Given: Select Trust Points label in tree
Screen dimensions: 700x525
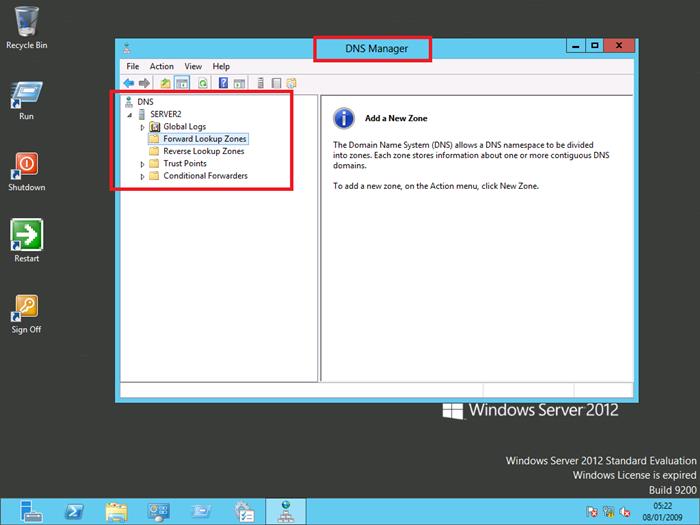Looking at the screenshot, I should [x=185, y=163].
